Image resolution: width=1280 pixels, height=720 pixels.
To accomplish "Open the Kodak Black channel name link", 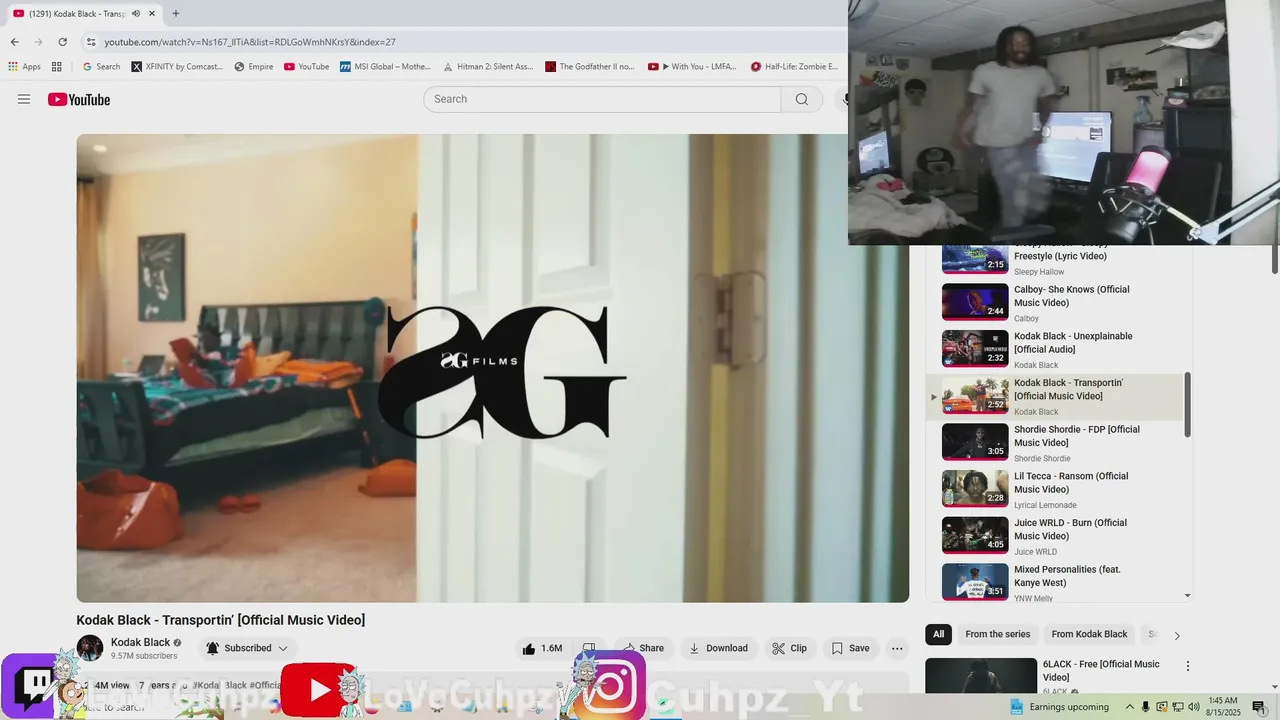I will point(140,642).
